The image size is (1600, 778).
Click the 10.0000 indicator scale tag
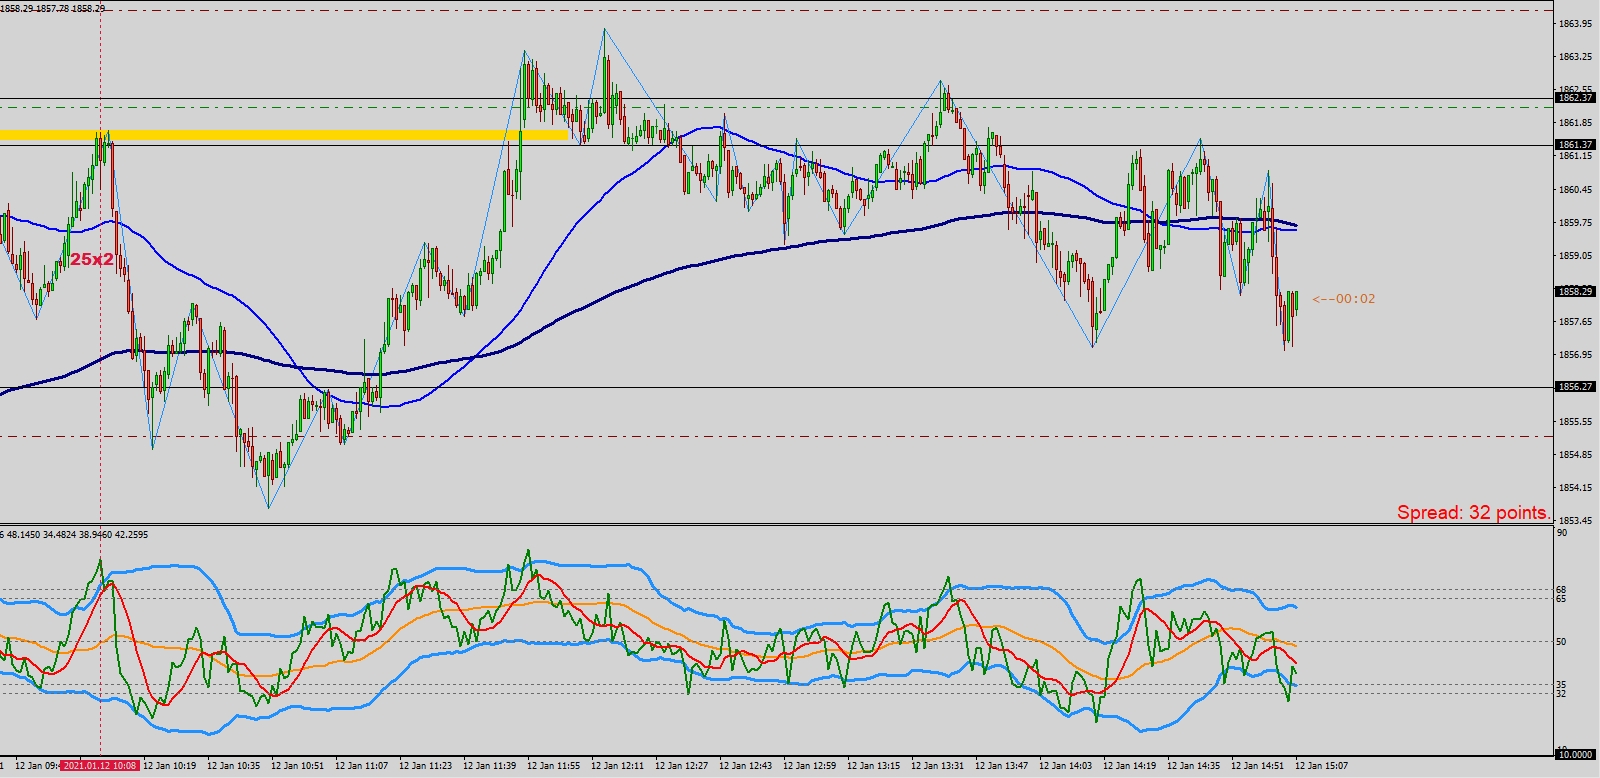(x=1575, y=755)
